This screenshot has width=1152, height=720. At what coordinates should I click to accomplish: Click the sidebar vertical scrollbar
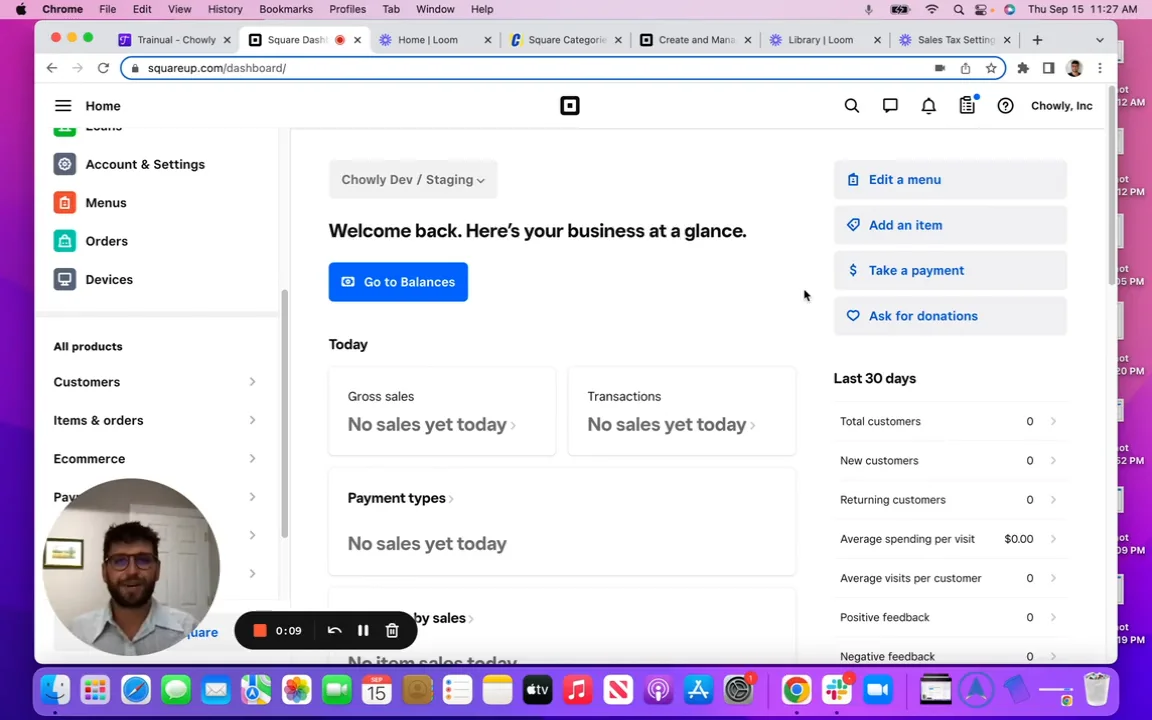(284, 414)
